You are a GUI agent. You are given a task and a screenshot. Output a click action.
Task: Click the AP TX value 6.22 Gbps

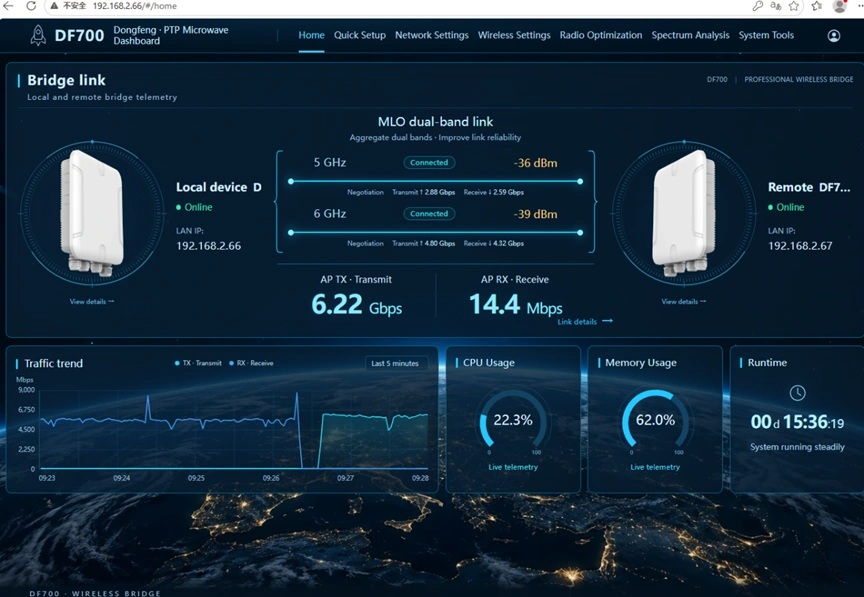point(357,304)
